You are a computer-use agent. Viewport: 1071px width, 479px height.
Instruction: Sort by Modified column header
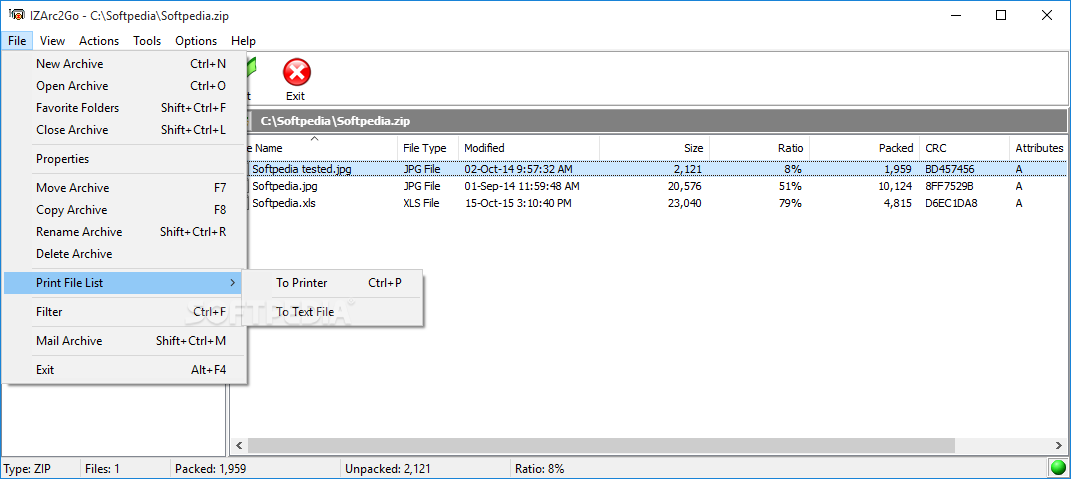coord(529,148)
